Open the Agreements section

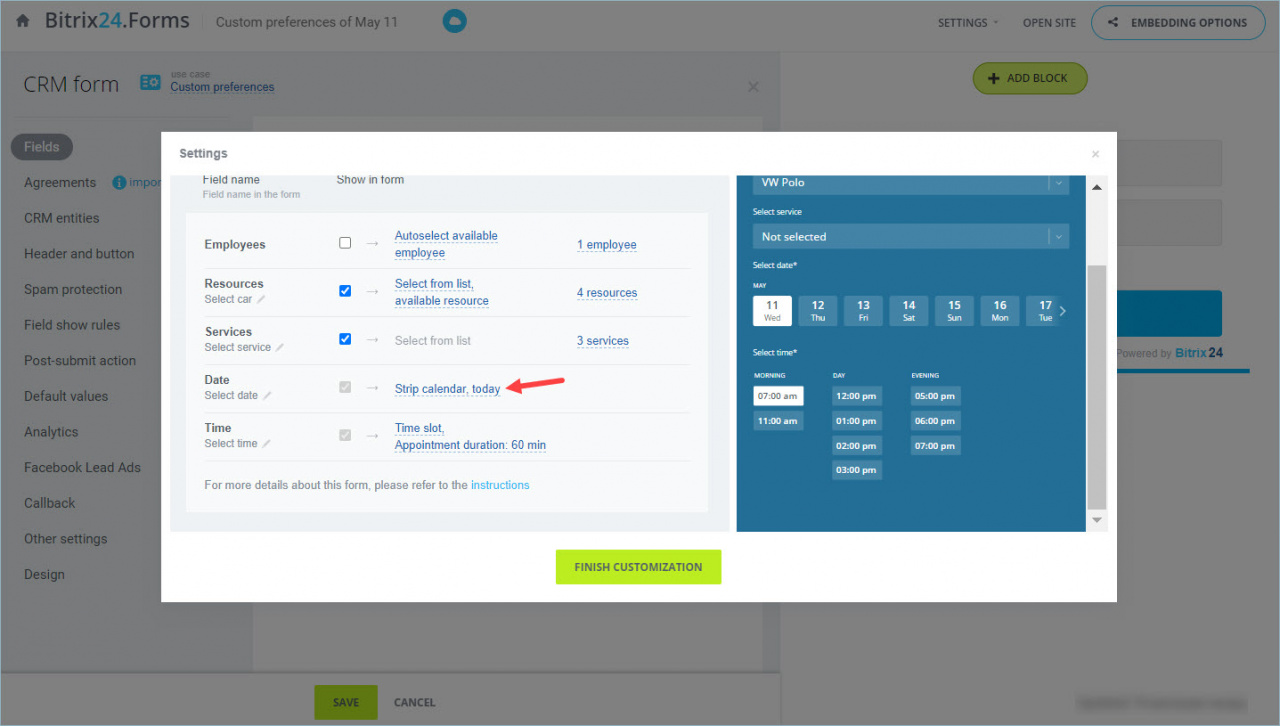point(60,182)
